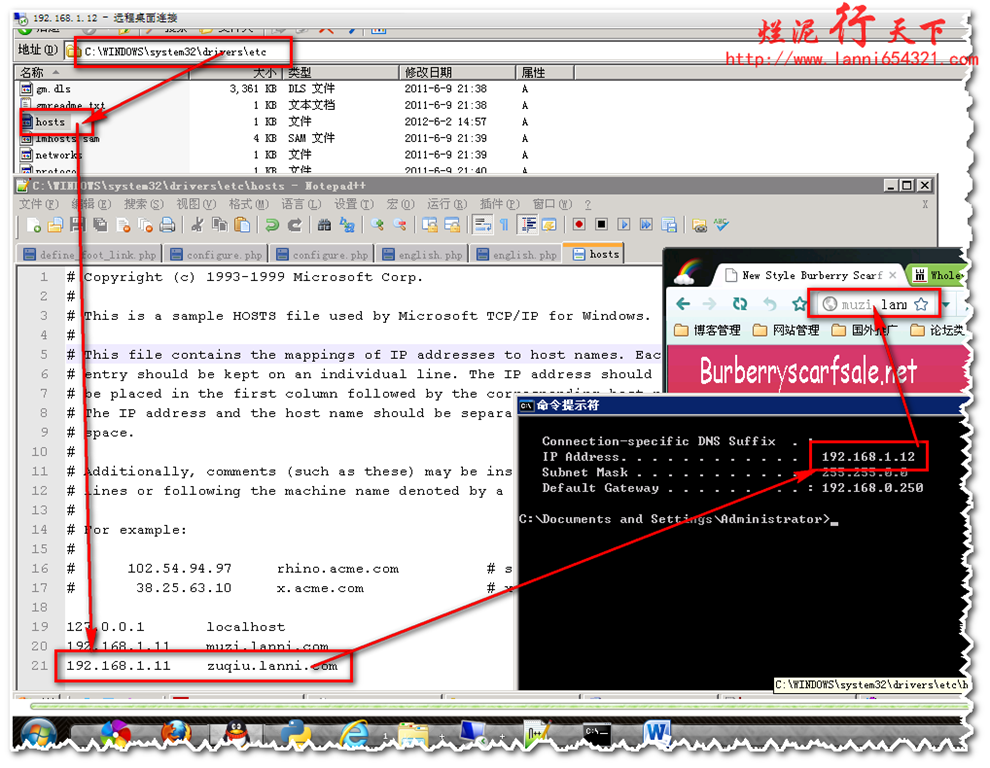Click the Copy icon in Notepad++ toolbar

pyautogui.click(x=220, y=225)
